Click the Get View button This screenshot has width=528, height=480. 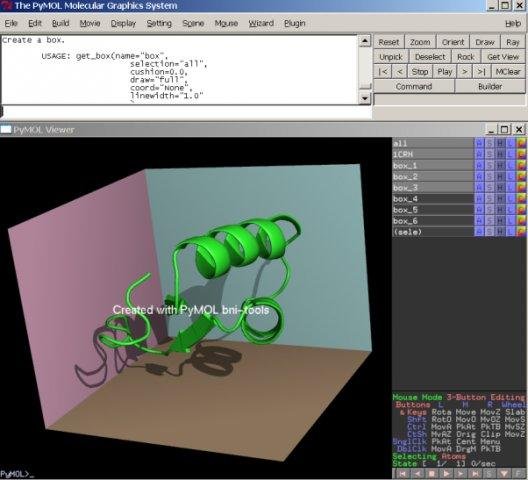click(503, 57)
